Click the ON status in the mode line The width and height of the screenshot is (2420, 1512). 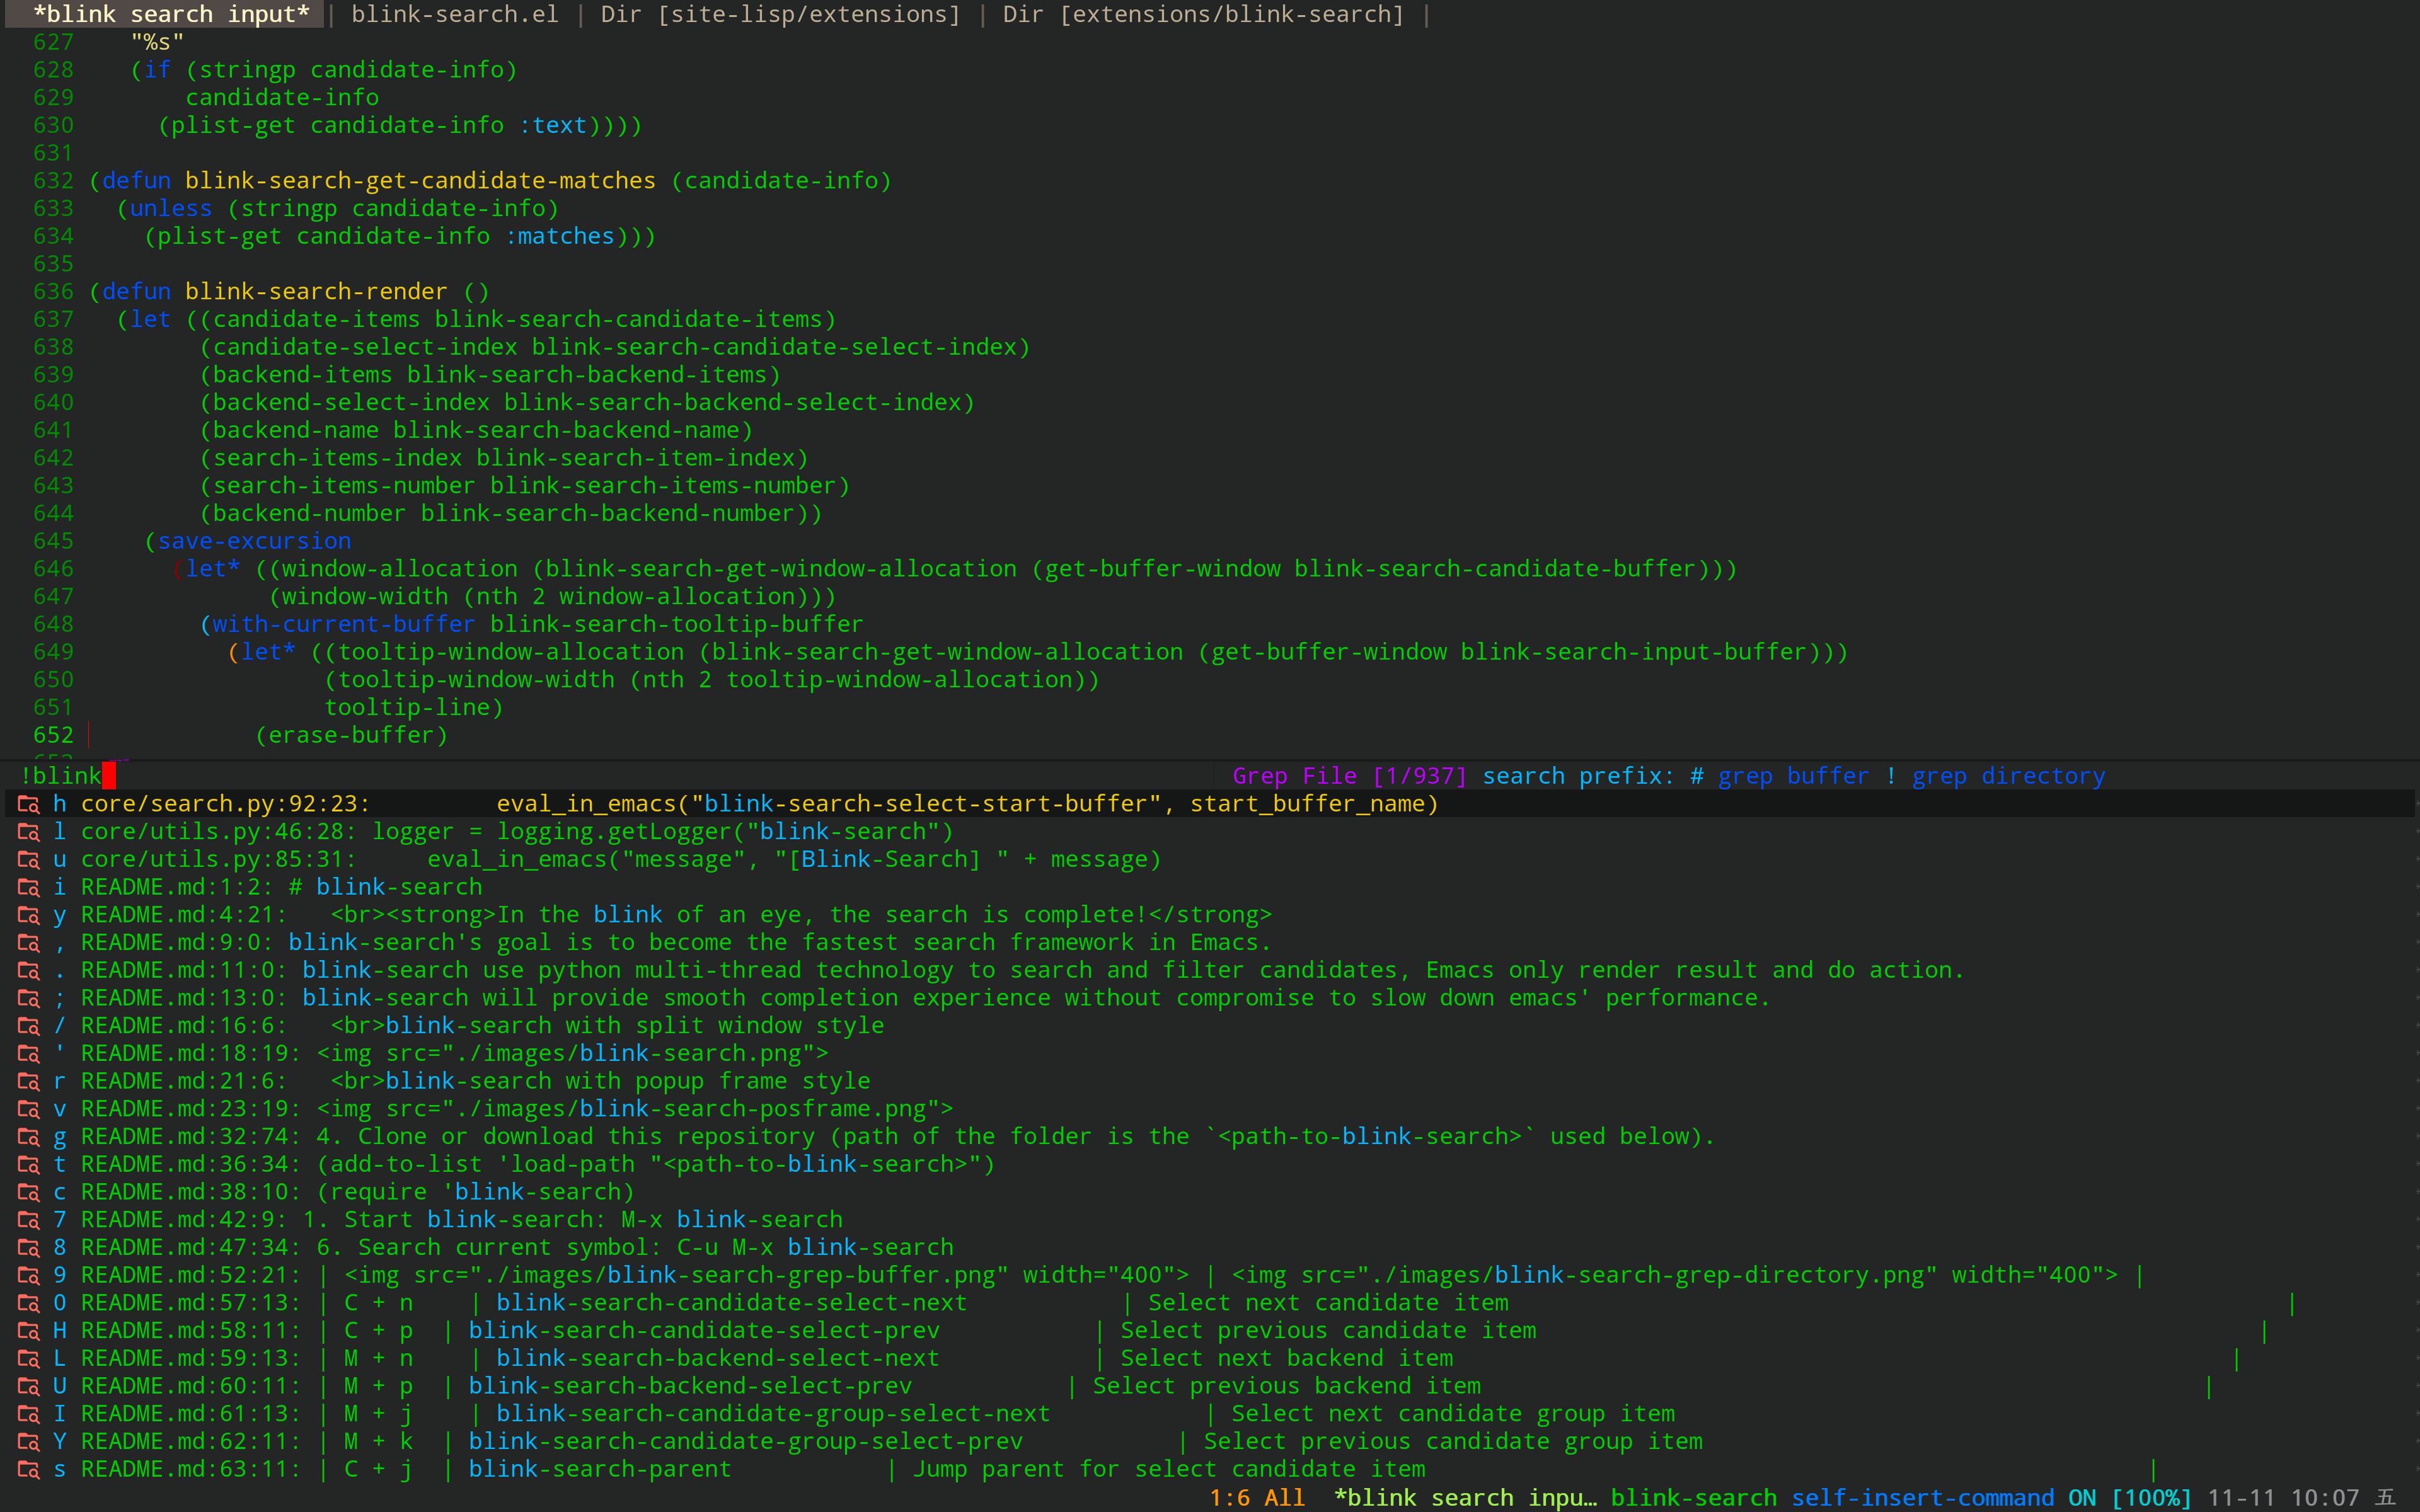(2082, 1498)
